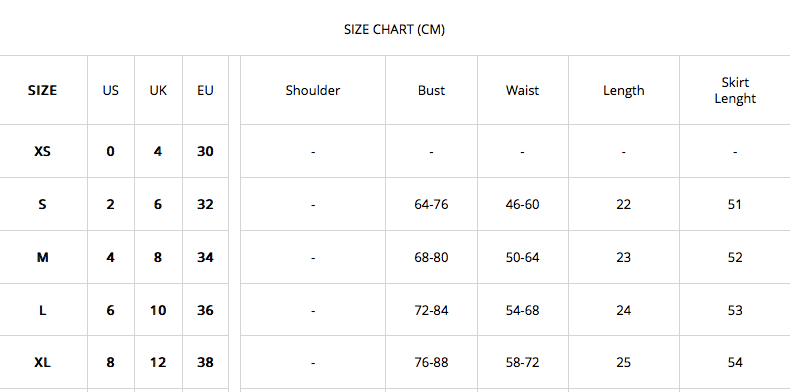Select the SIZE column header
This screenshot has width=790, height=392.
(42, 91)
